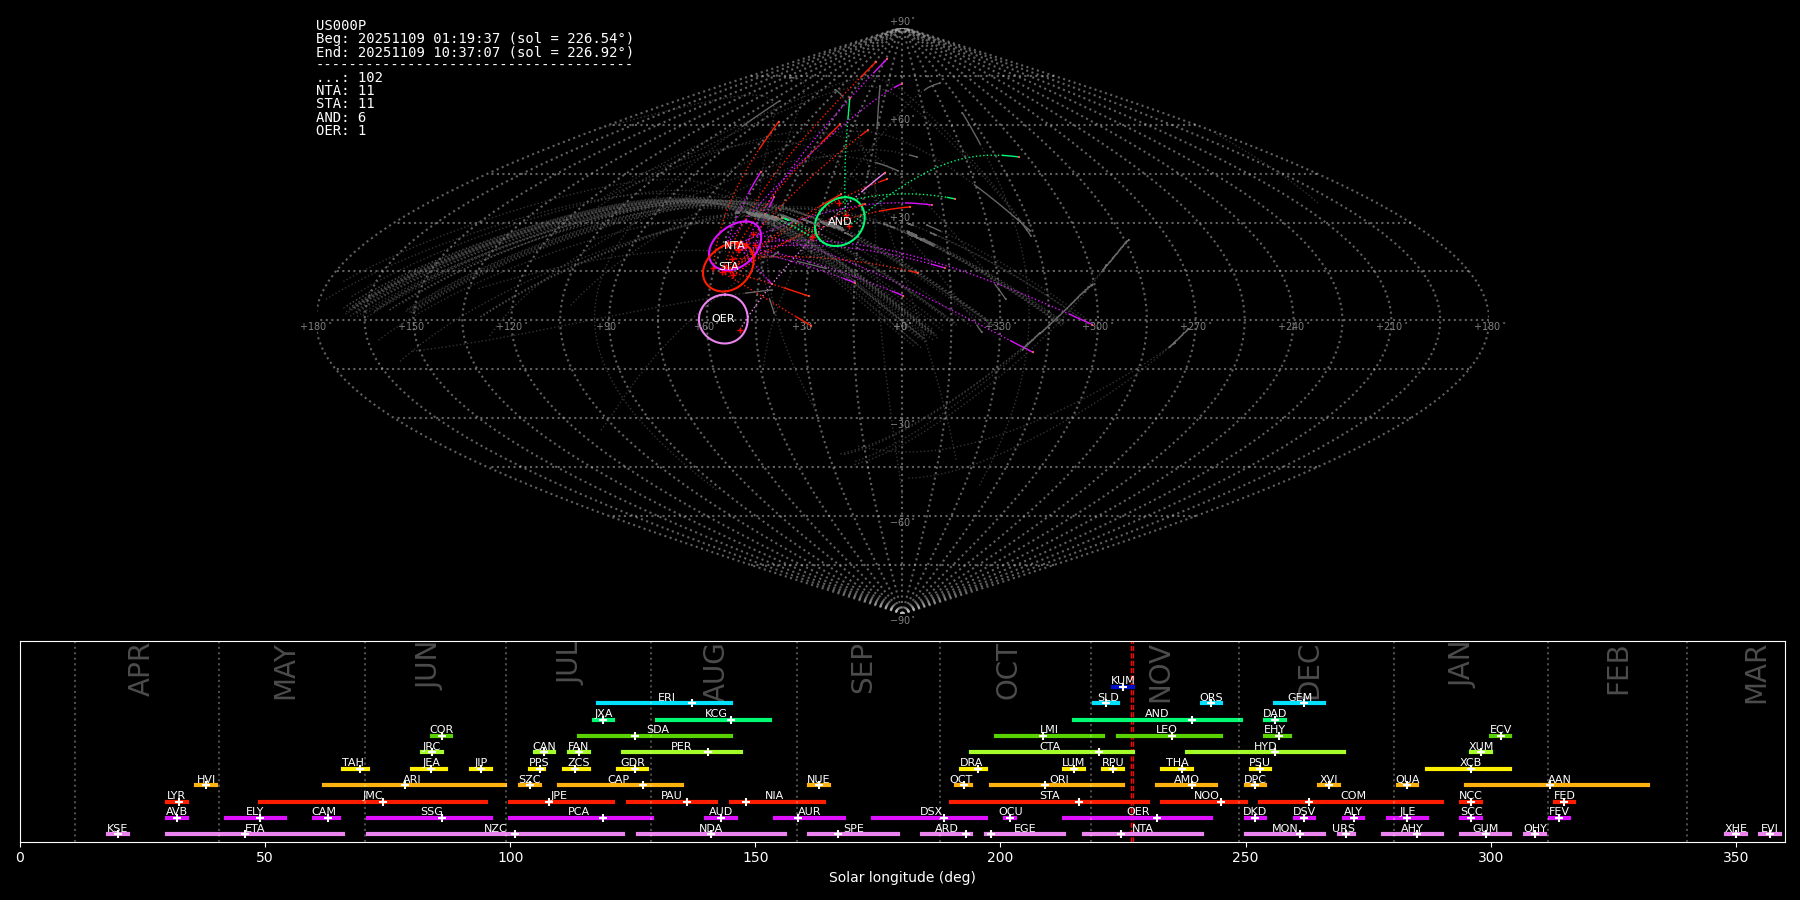The image size is (1800, 900).
Task: Click the station code US000P text
Action: tap(341, 26)
